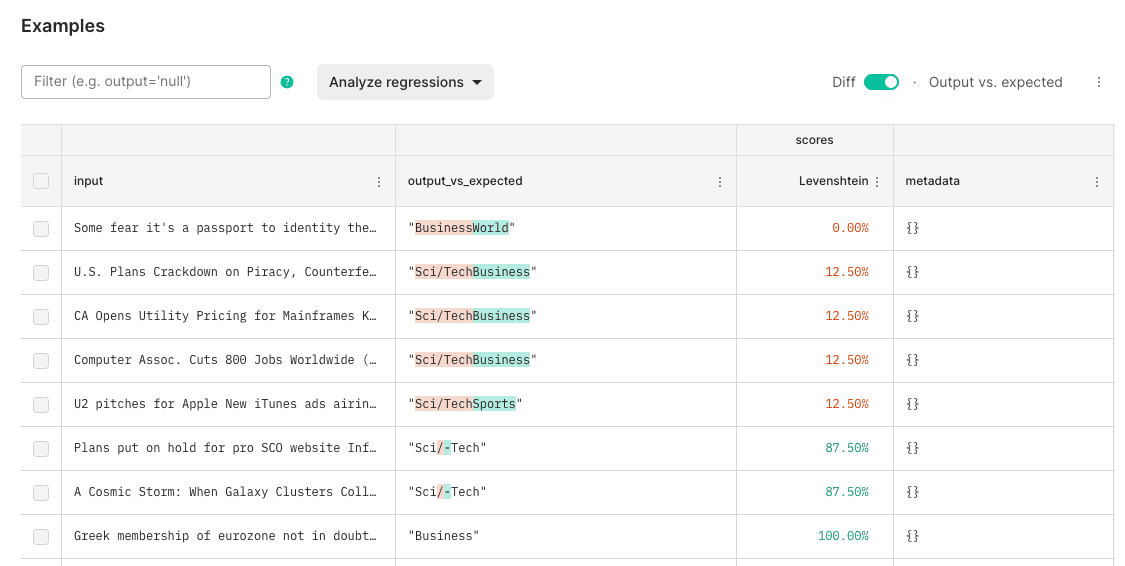Open the Some fear it's a passport row
The width and height of the screenshot is (1125, 566).
[x=225, y=228]
